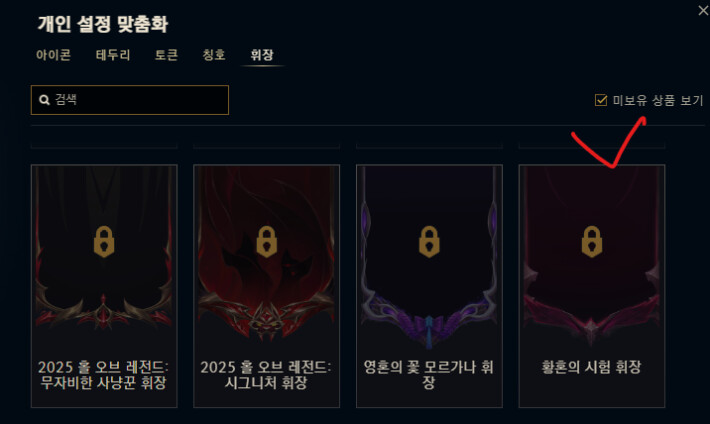This screenshot has height=424, width=710.
Task: Click the lock icon on 황혼의 시험 banner
Action: point(592,242)
